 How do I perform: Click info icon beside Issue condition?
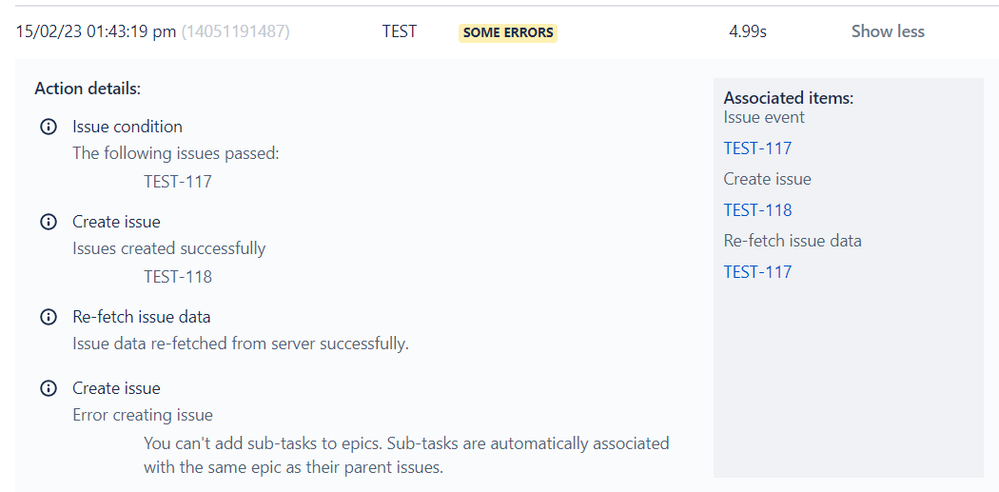click(48, 127)
